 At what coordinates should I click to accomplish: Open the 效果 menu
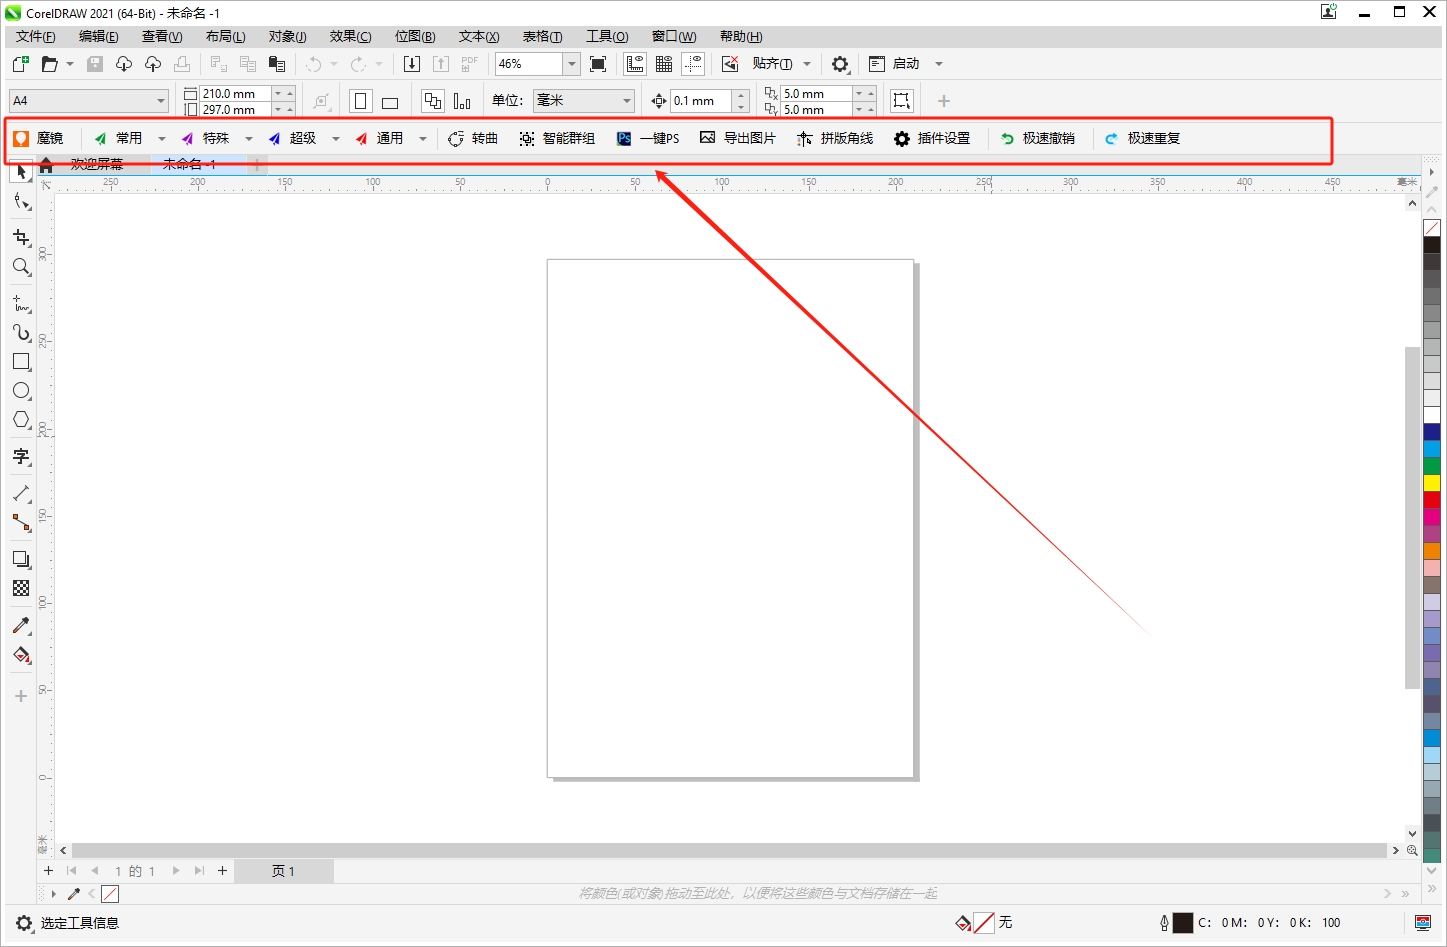tap(350, 36)
